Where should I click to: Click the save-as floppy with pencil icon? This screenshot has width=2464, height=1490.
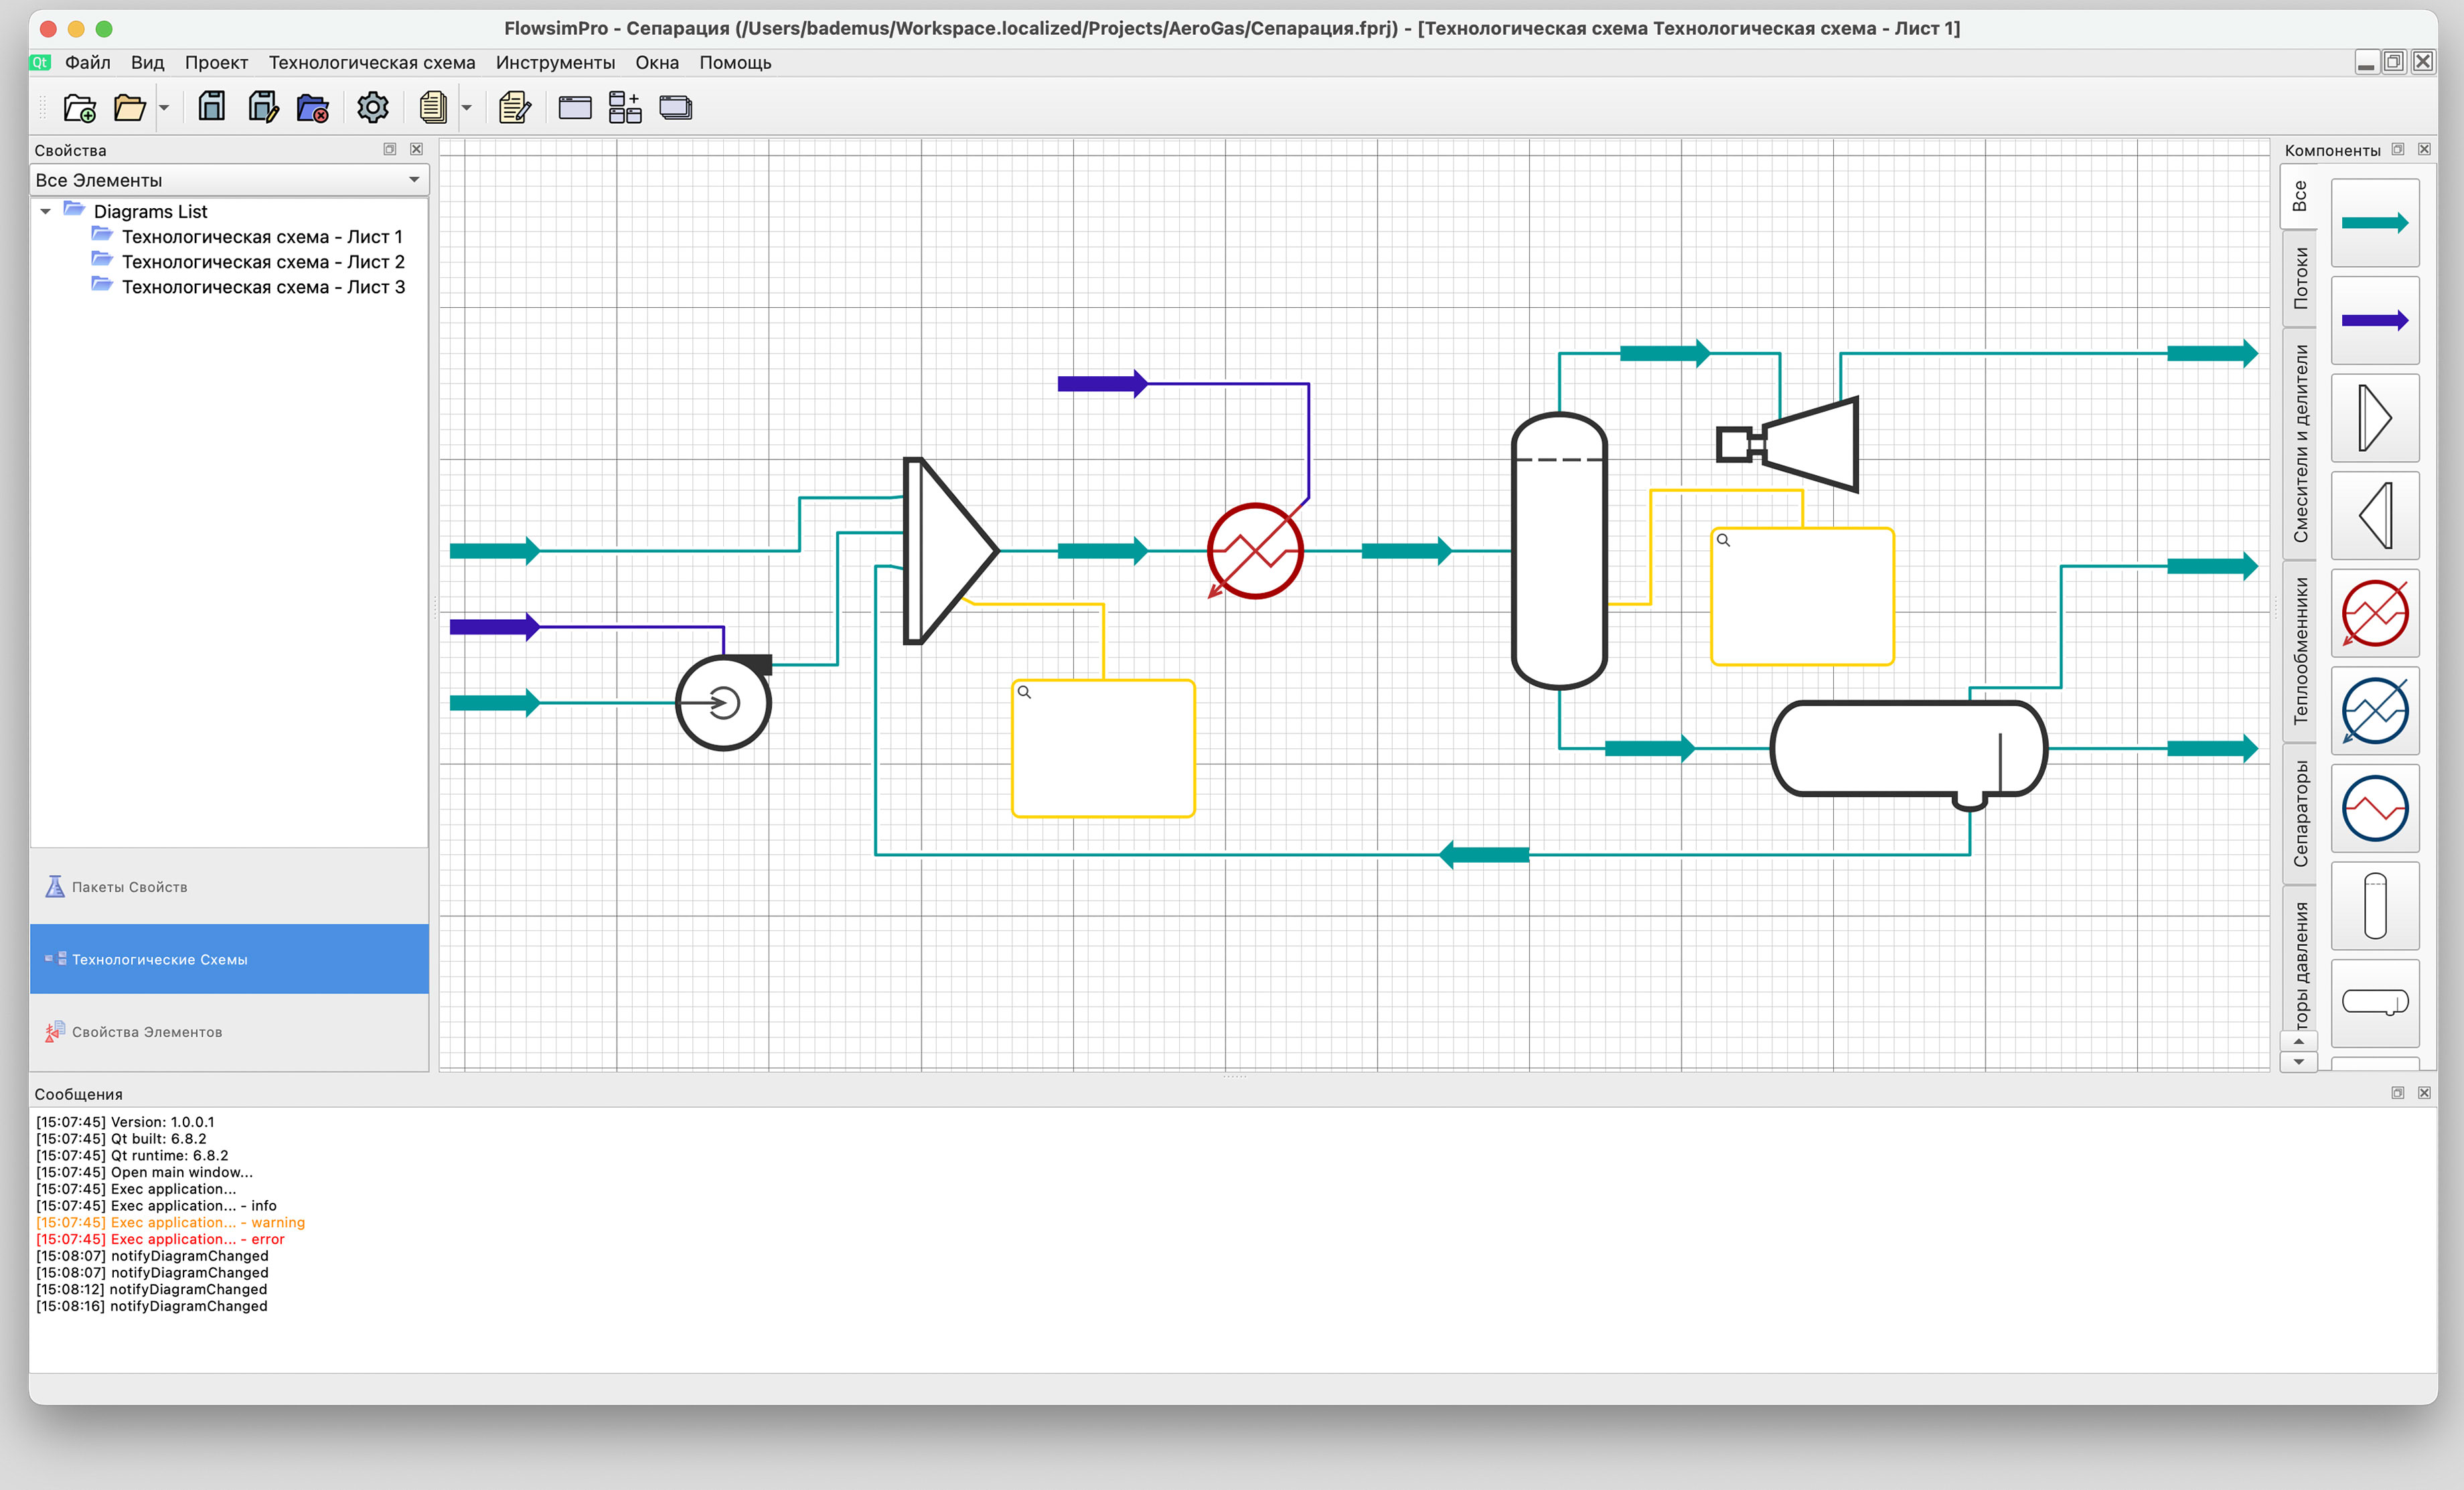coord(263,107)
